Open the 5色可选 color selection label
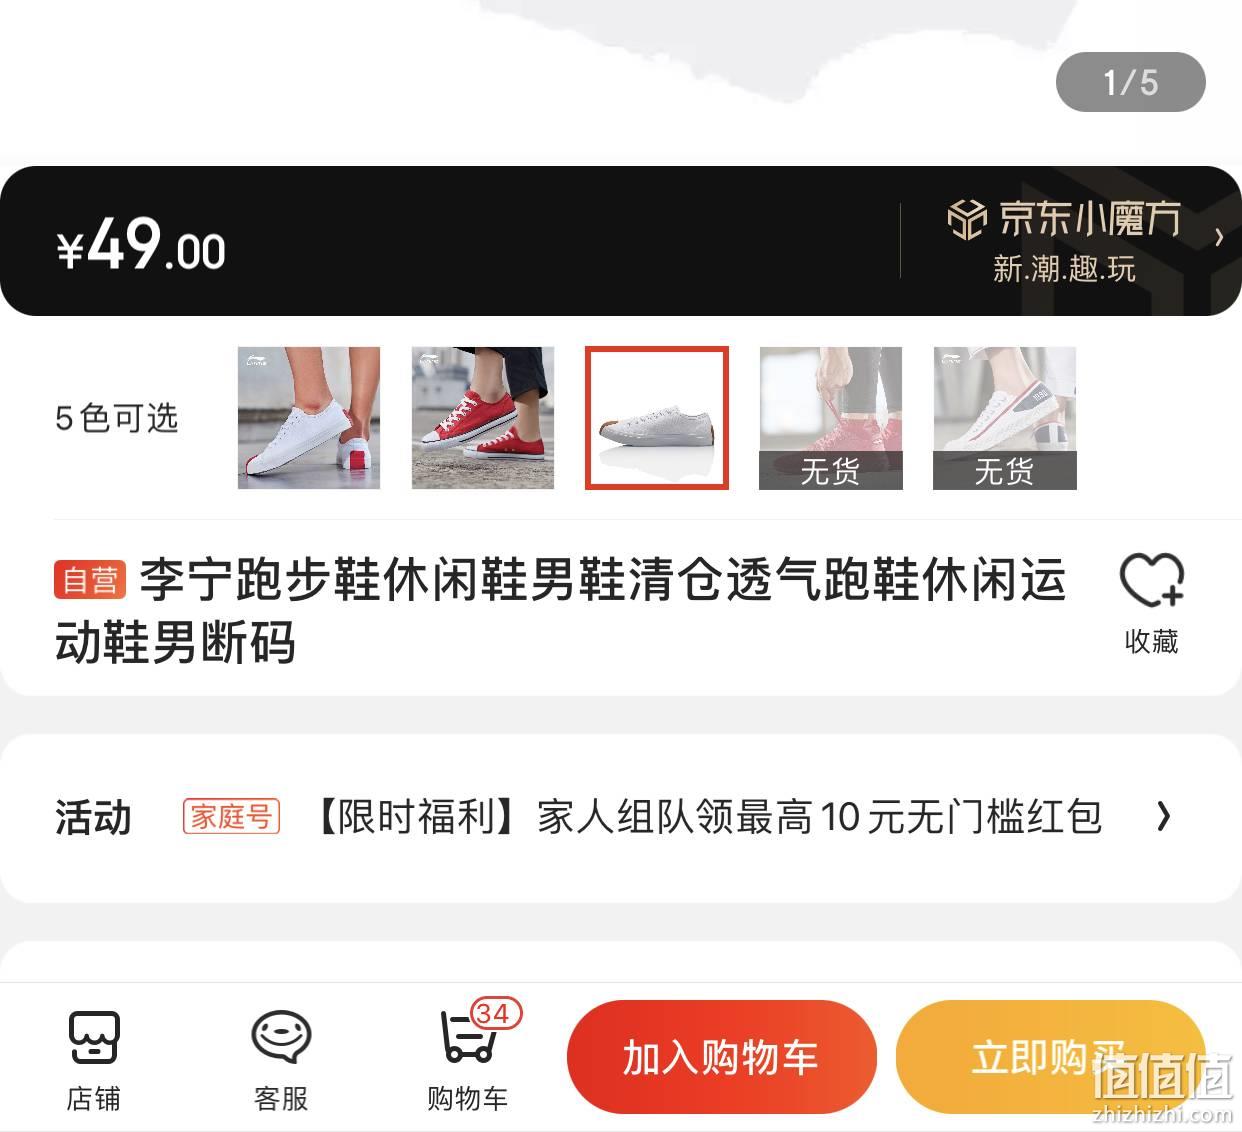The width and height of the screenshot is (1242, 1132). point(117,418)
